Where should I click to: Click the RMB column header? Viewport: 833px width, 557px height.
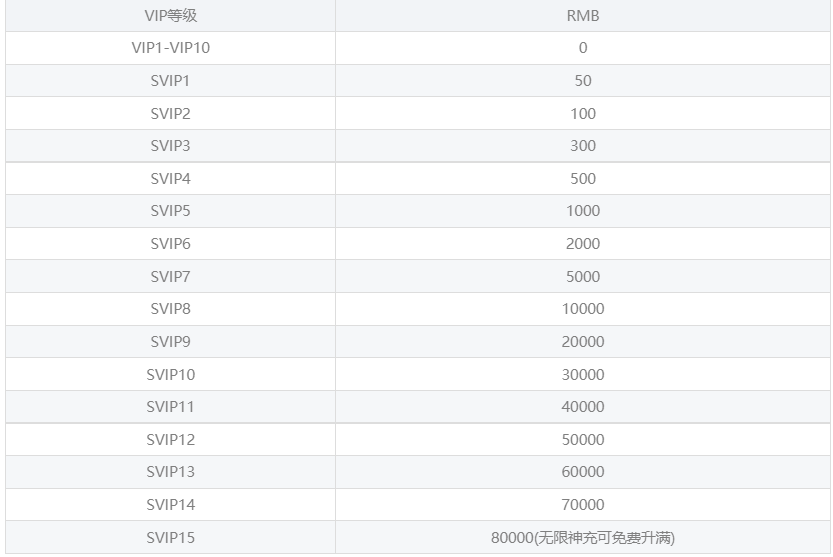(583, 16)
